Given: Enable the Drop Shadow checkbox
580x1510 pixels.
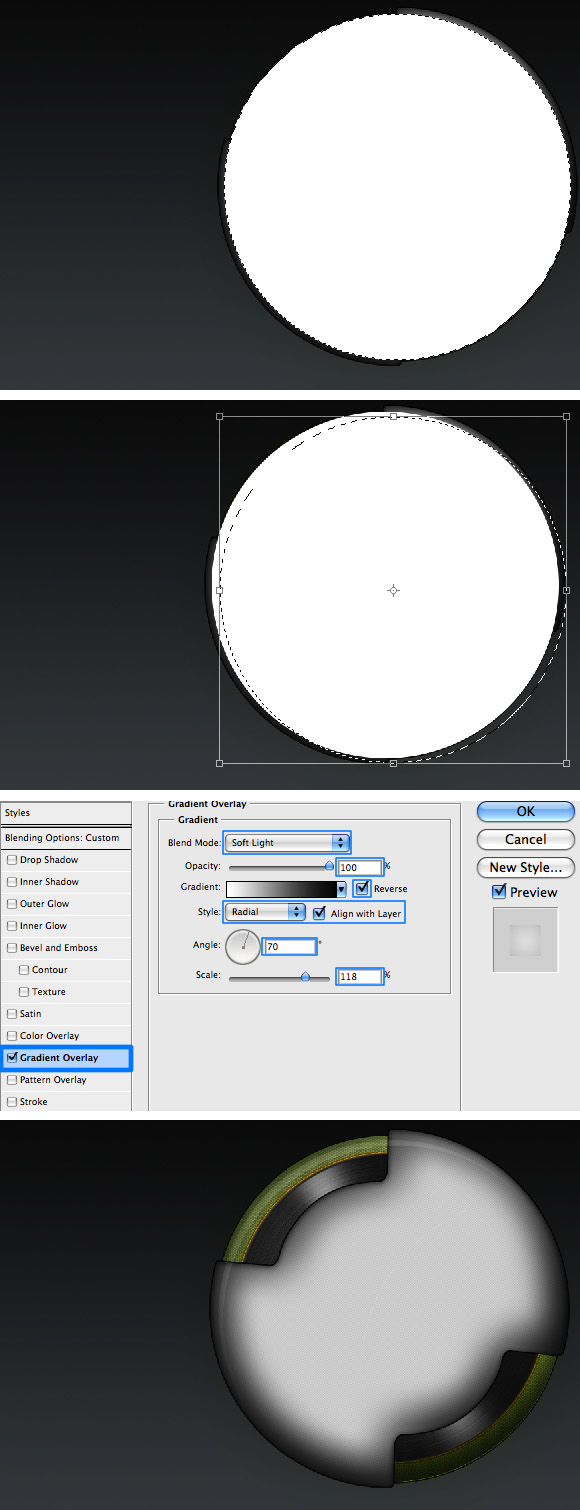Looking at the screenshot, I should point(12,860).
